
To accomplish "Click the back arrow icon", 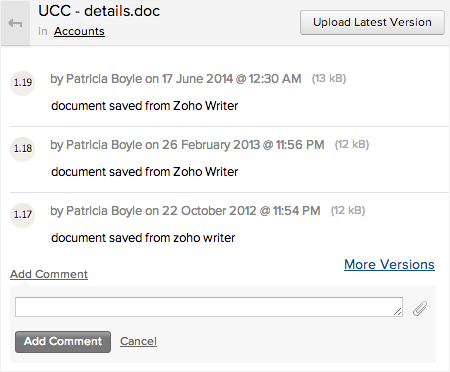I will coord(15,23).
